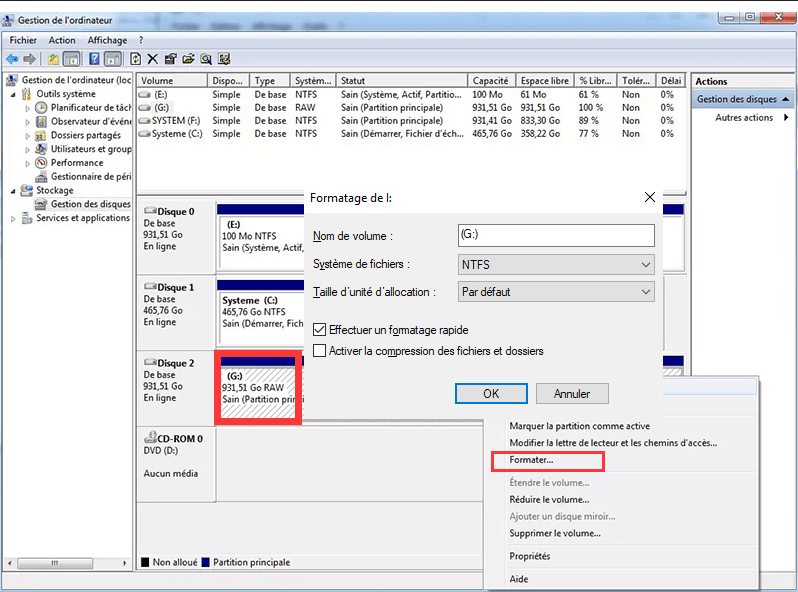Screen dimensions: 798x592
Task: Click the Services et applications icon
Action: [26, 218]
